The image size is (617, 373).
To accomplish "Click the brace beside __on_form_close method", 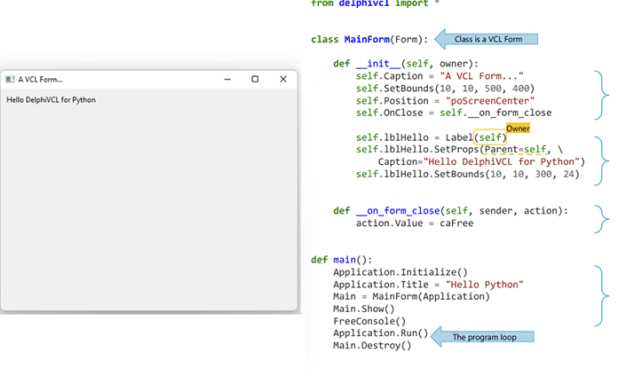I will 602,219.
